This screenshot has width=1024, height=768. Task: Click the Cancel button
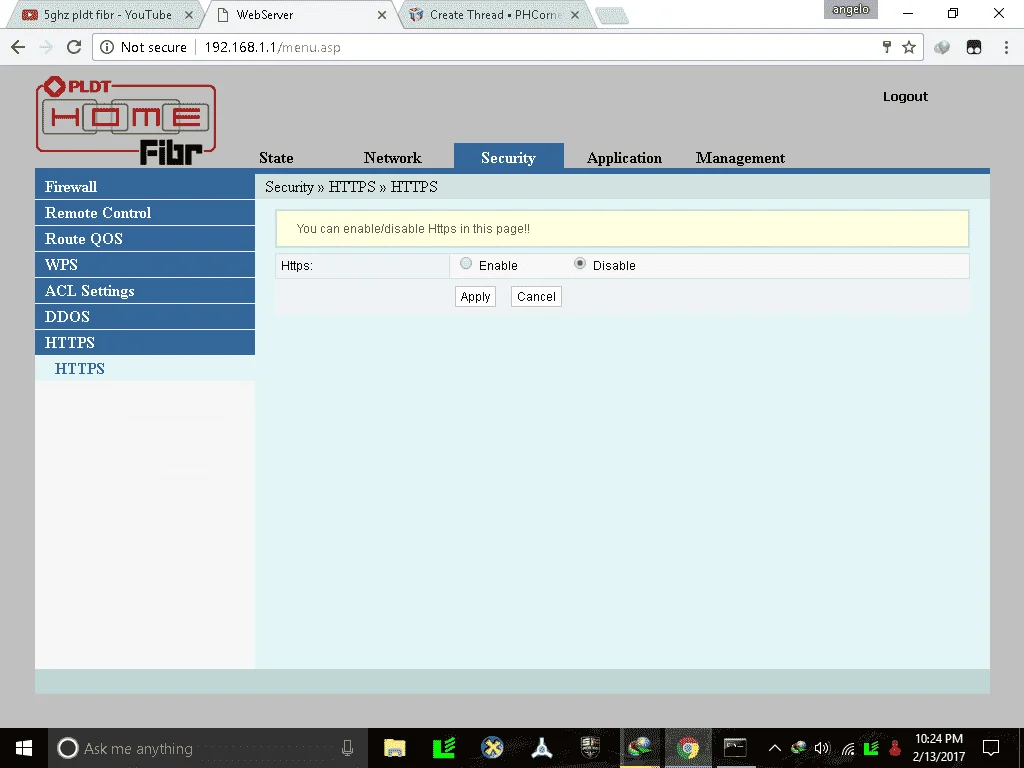pyautogui.click(x=536, y=296)
